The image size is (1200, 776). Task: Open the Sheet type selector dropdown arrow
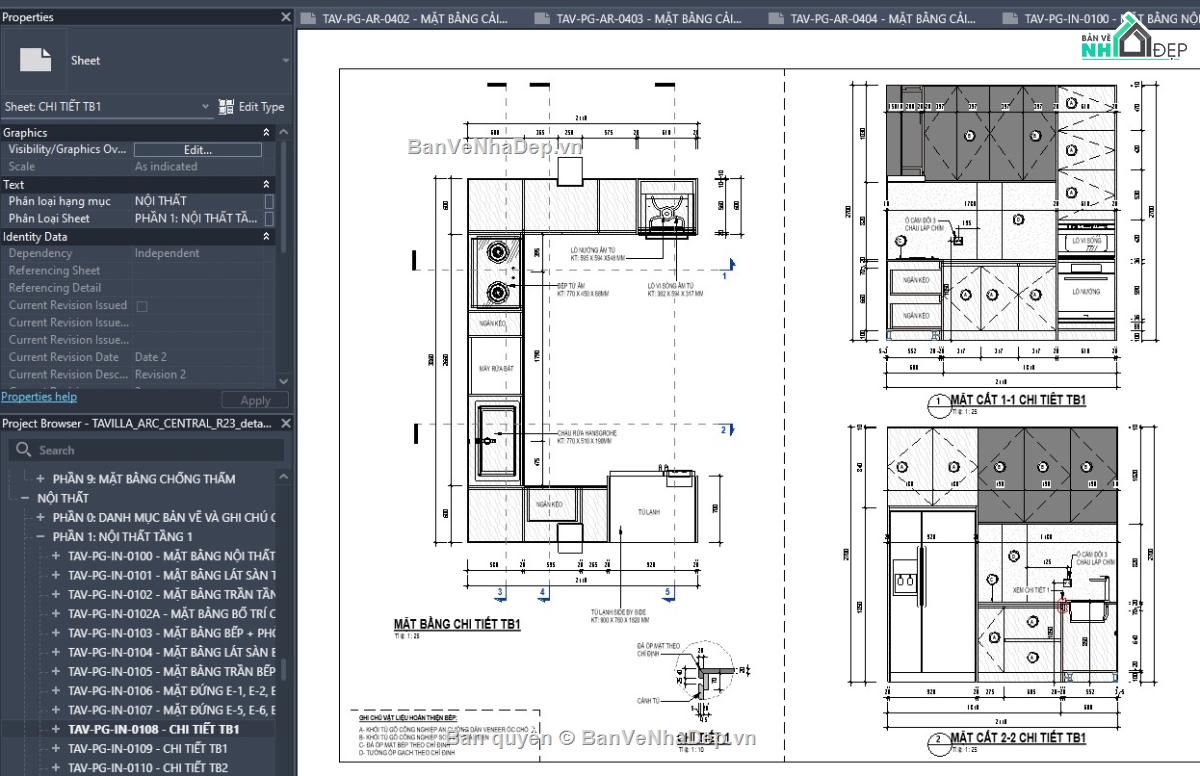pos(286,61)
